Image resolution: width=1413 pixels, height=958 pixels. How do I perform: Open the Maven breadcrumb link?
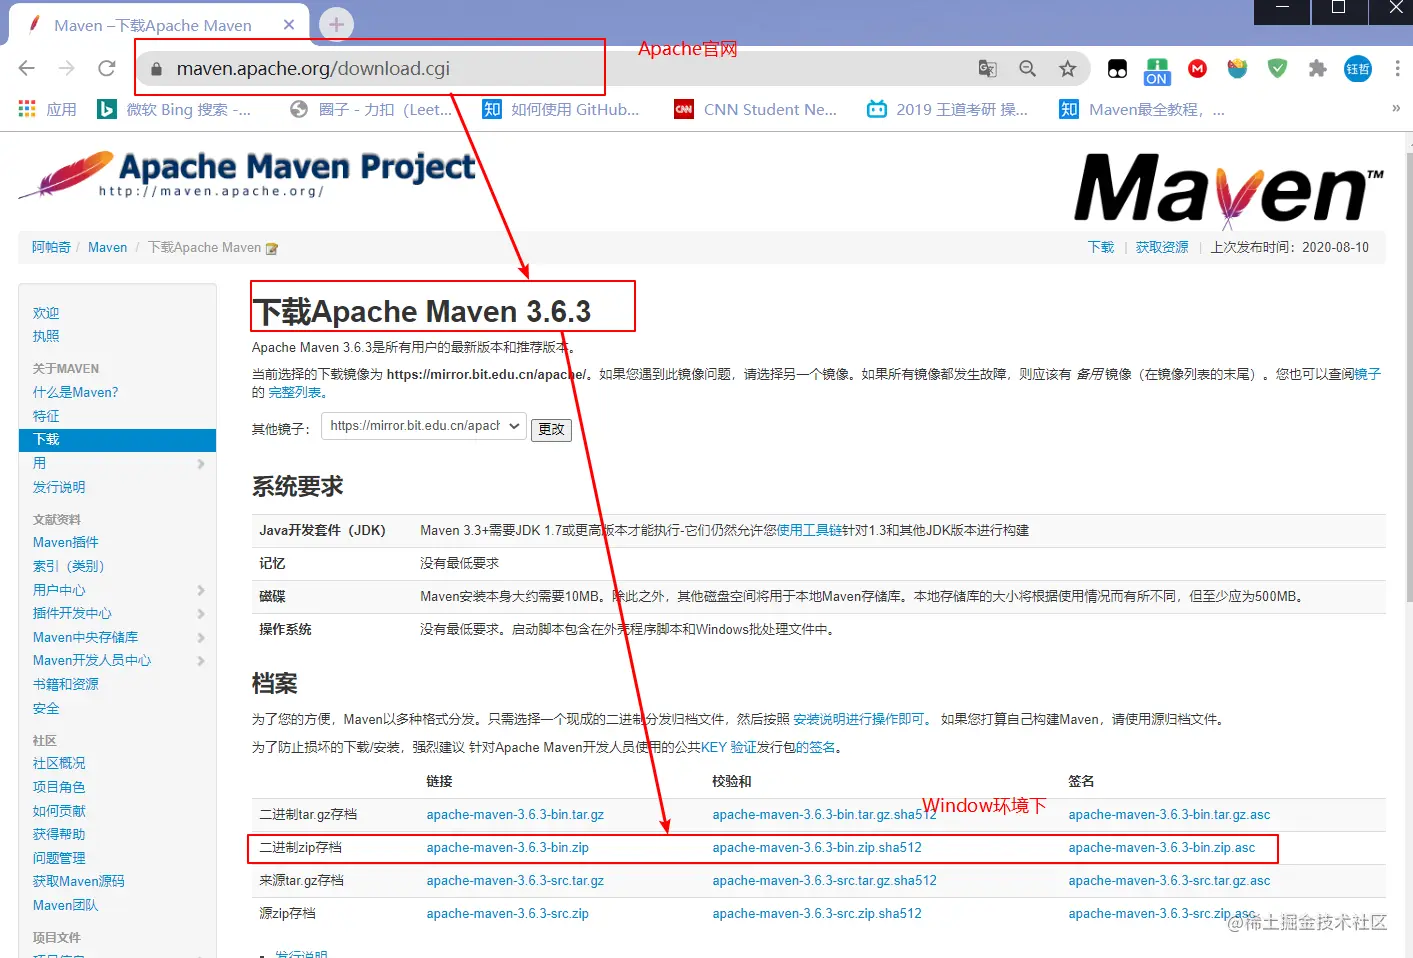point(108,247)
